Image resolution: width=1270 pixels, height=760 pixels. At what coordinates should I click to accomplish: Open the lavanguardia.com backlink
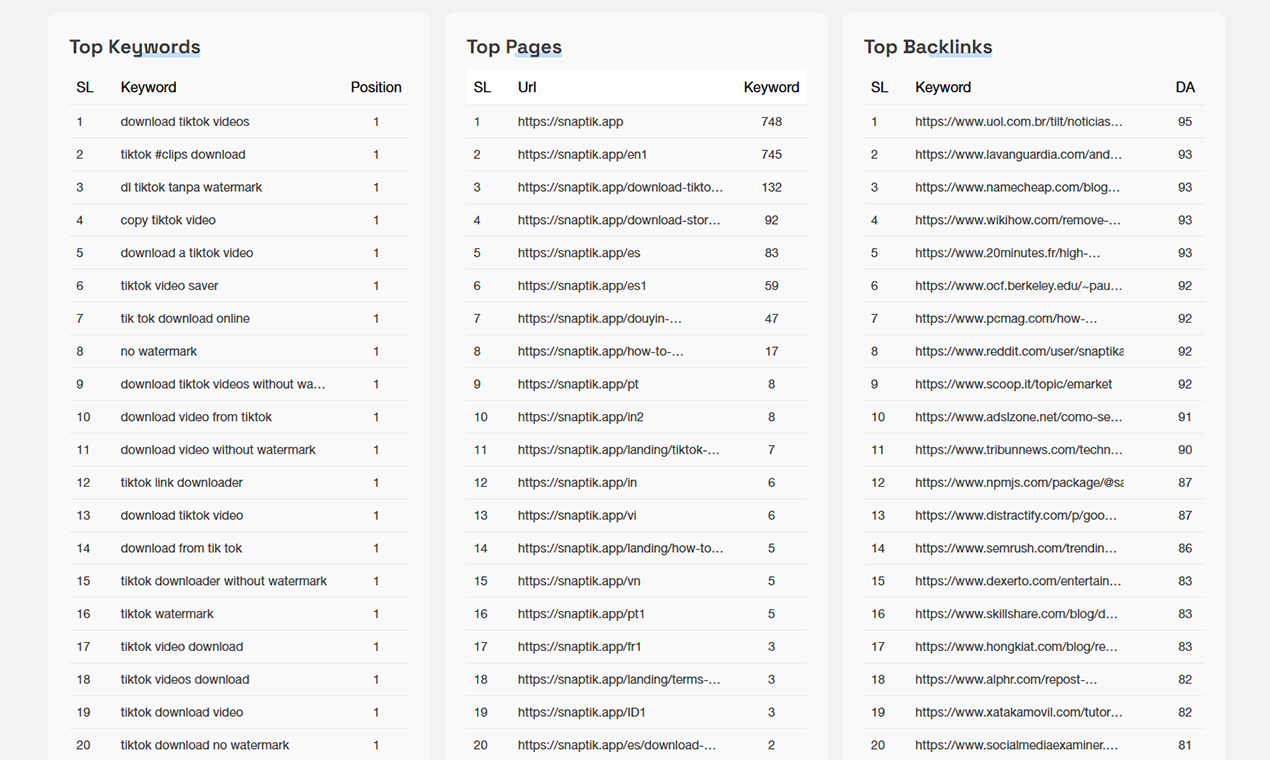click(1018, 155)
